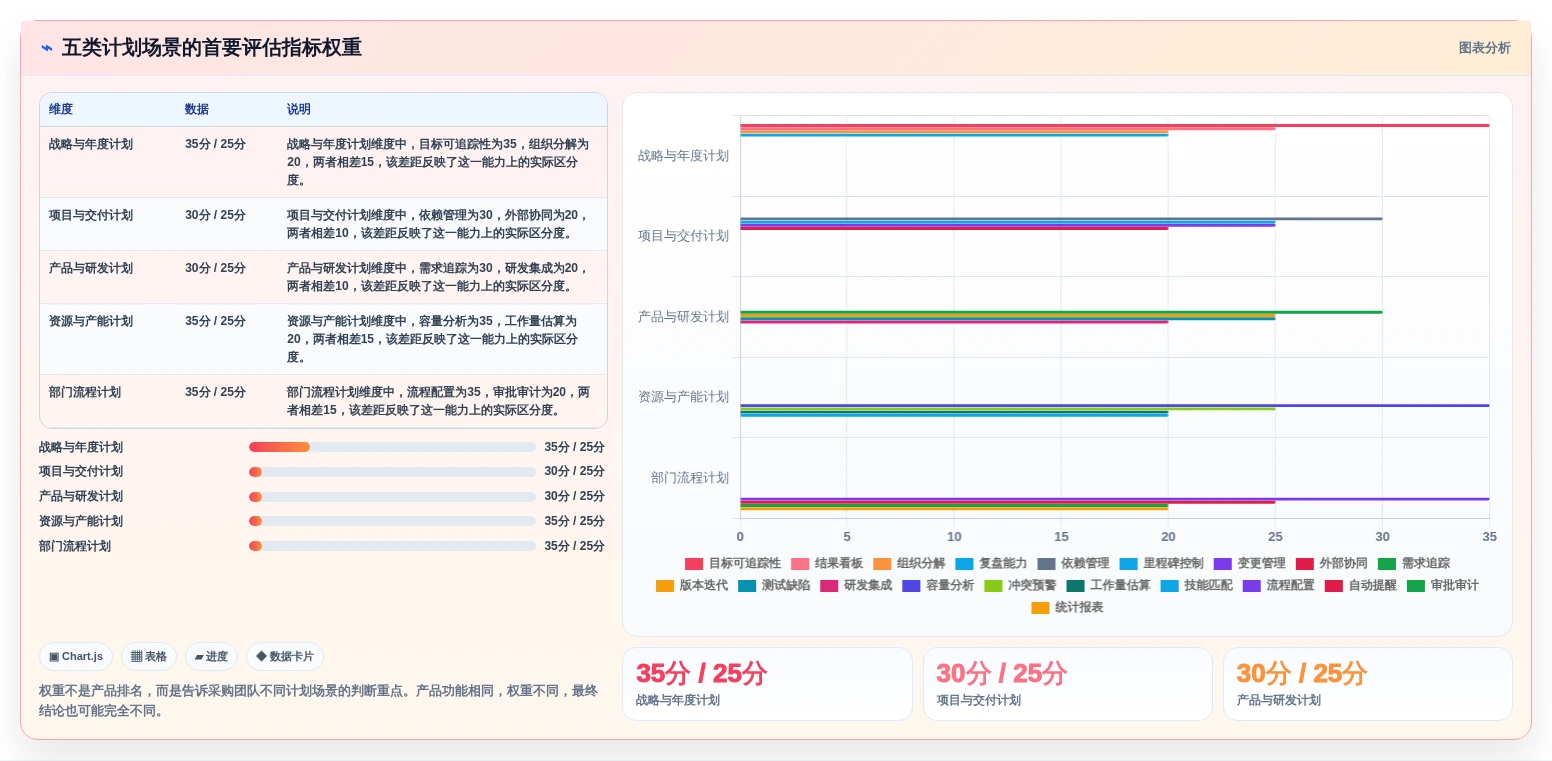Click the 部门流程计划 progress bar

pyautogui.click(x=392, y=546)
